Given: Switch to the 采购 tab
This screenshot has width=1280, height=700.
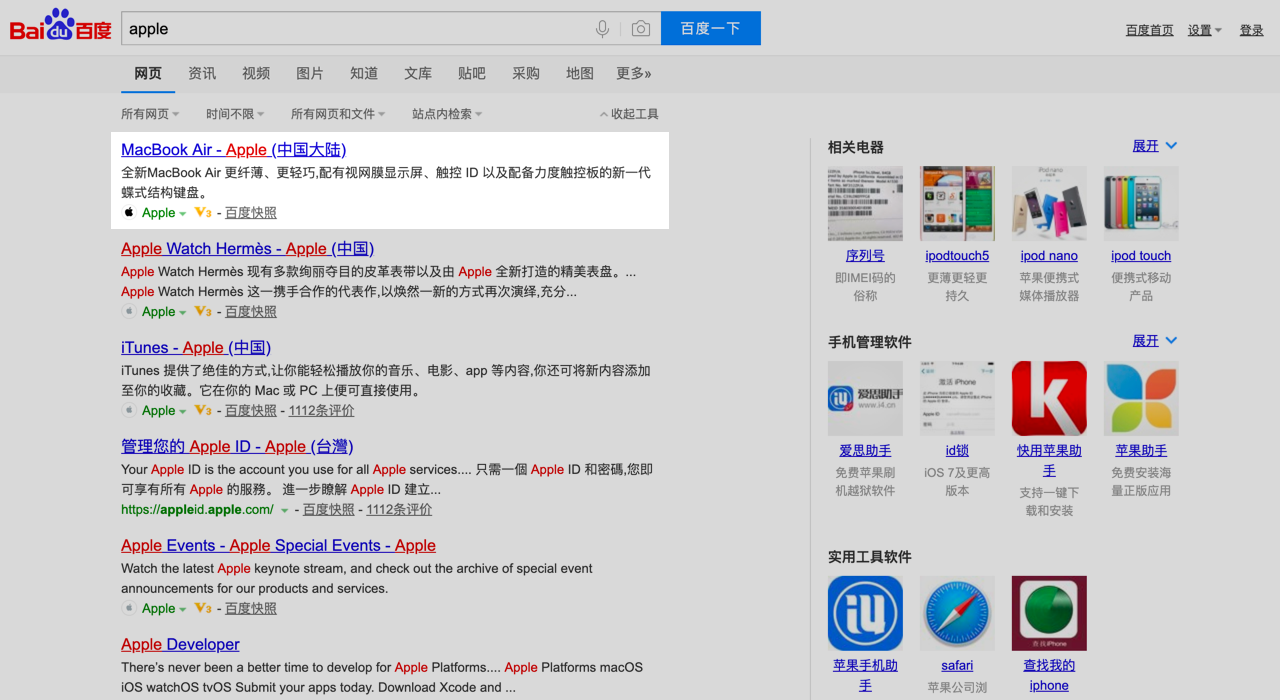Looking at the screenshot, I should pos(526,73).
